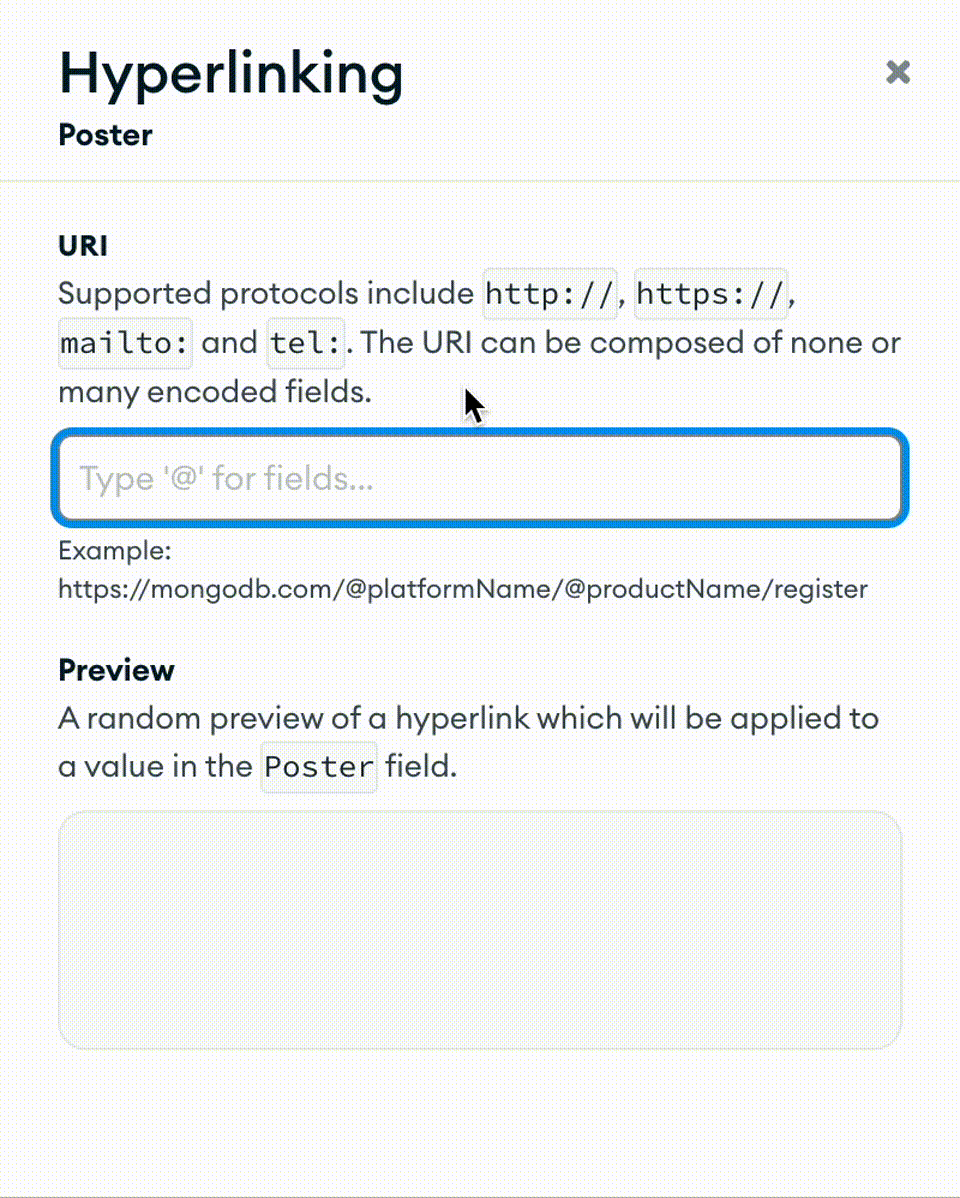This screenshot has width=960, height=1198.
Task: Select the Poster field token in Preview description
Action: click(318, 766)
